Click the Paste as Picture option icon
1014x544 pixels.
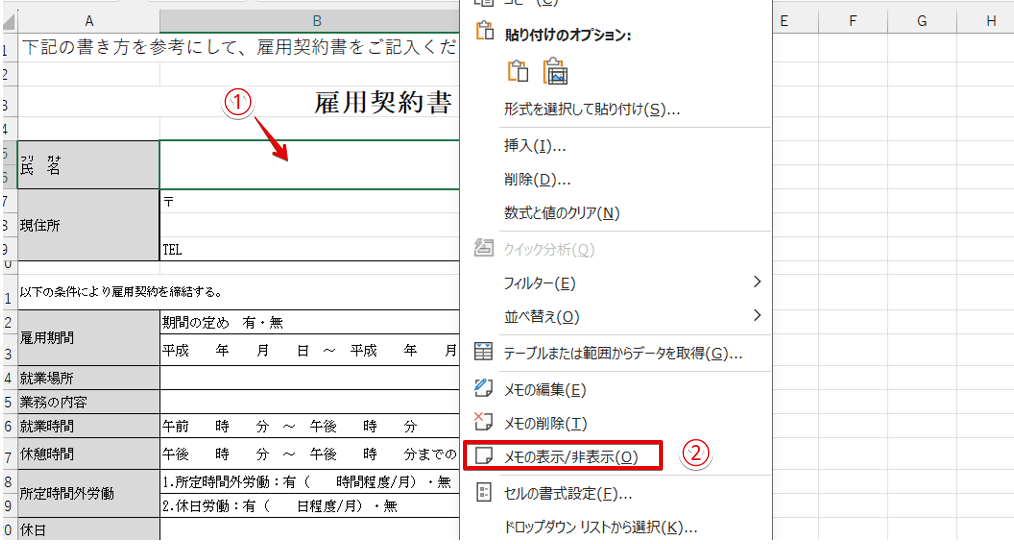pyautogui.click(x=555, y=71)
